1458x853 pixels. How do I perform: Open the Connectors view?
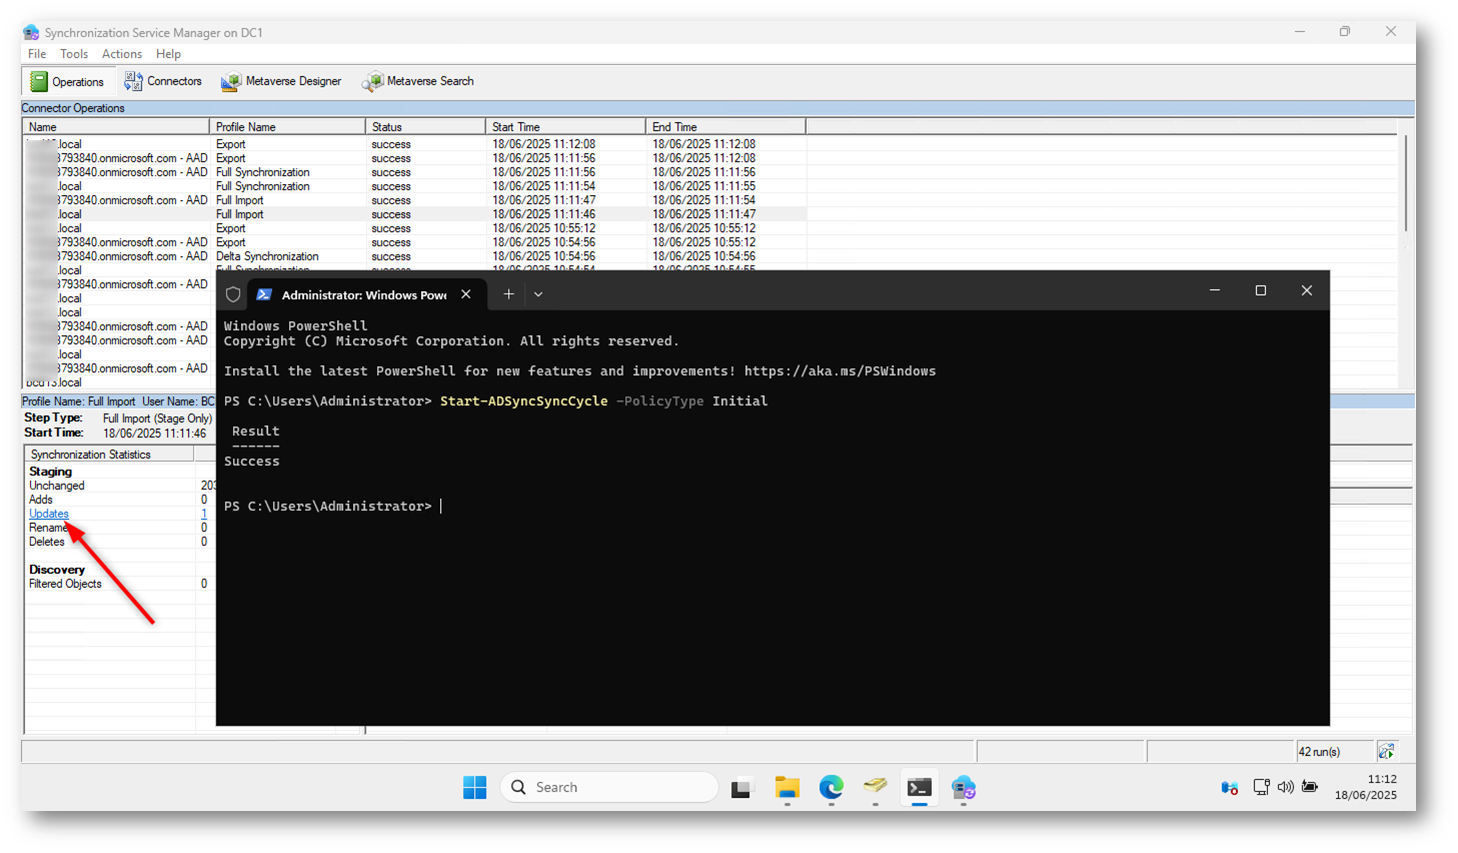[162, 81]
